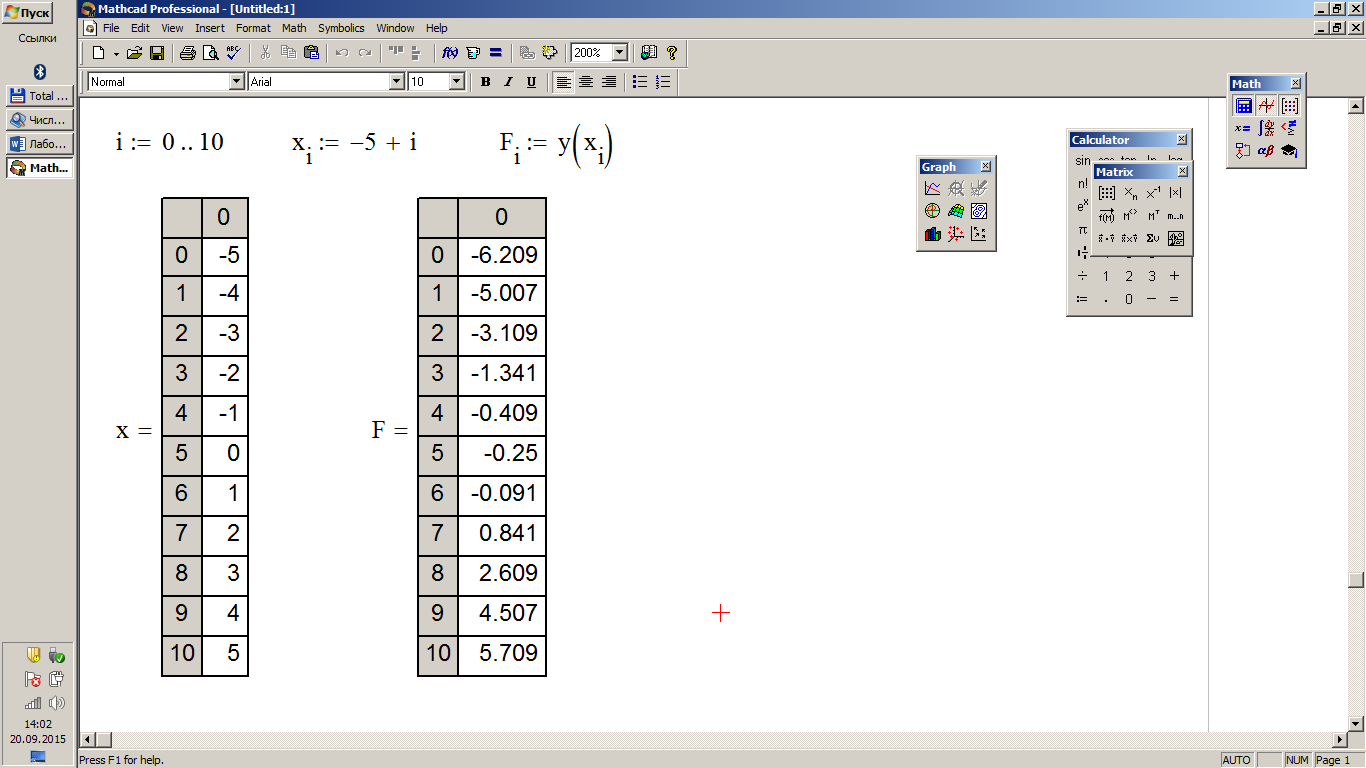Click the Matrix Transpose Mᵀ icon
The width and height of the screenshot is (1366, 768).
pos(1153,216)
